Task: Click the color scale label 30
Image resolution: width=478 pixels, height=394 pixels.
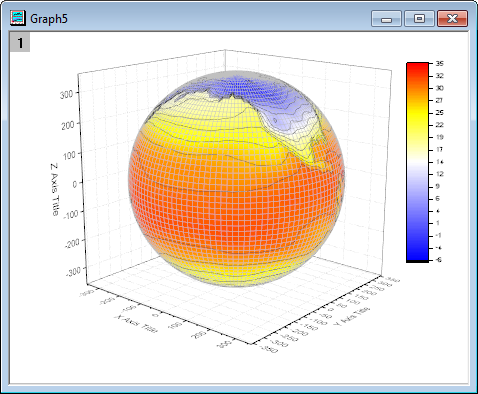Action: click(x=440, y=88)
